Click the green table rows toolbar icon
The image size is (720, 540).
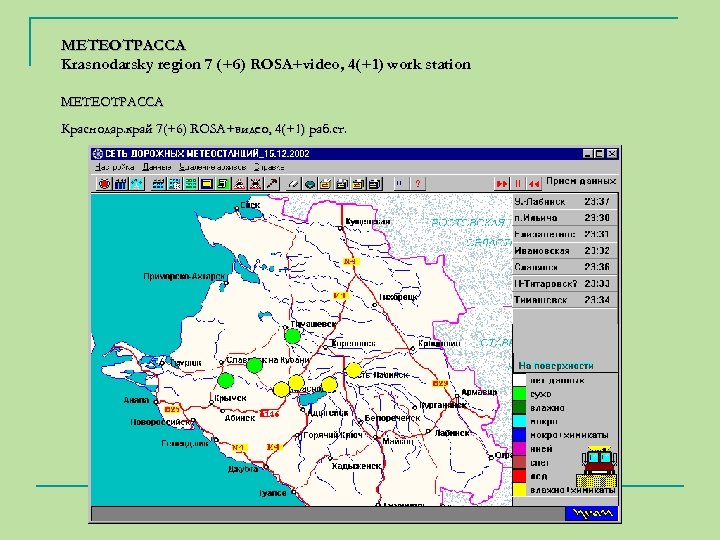[191, 184]
